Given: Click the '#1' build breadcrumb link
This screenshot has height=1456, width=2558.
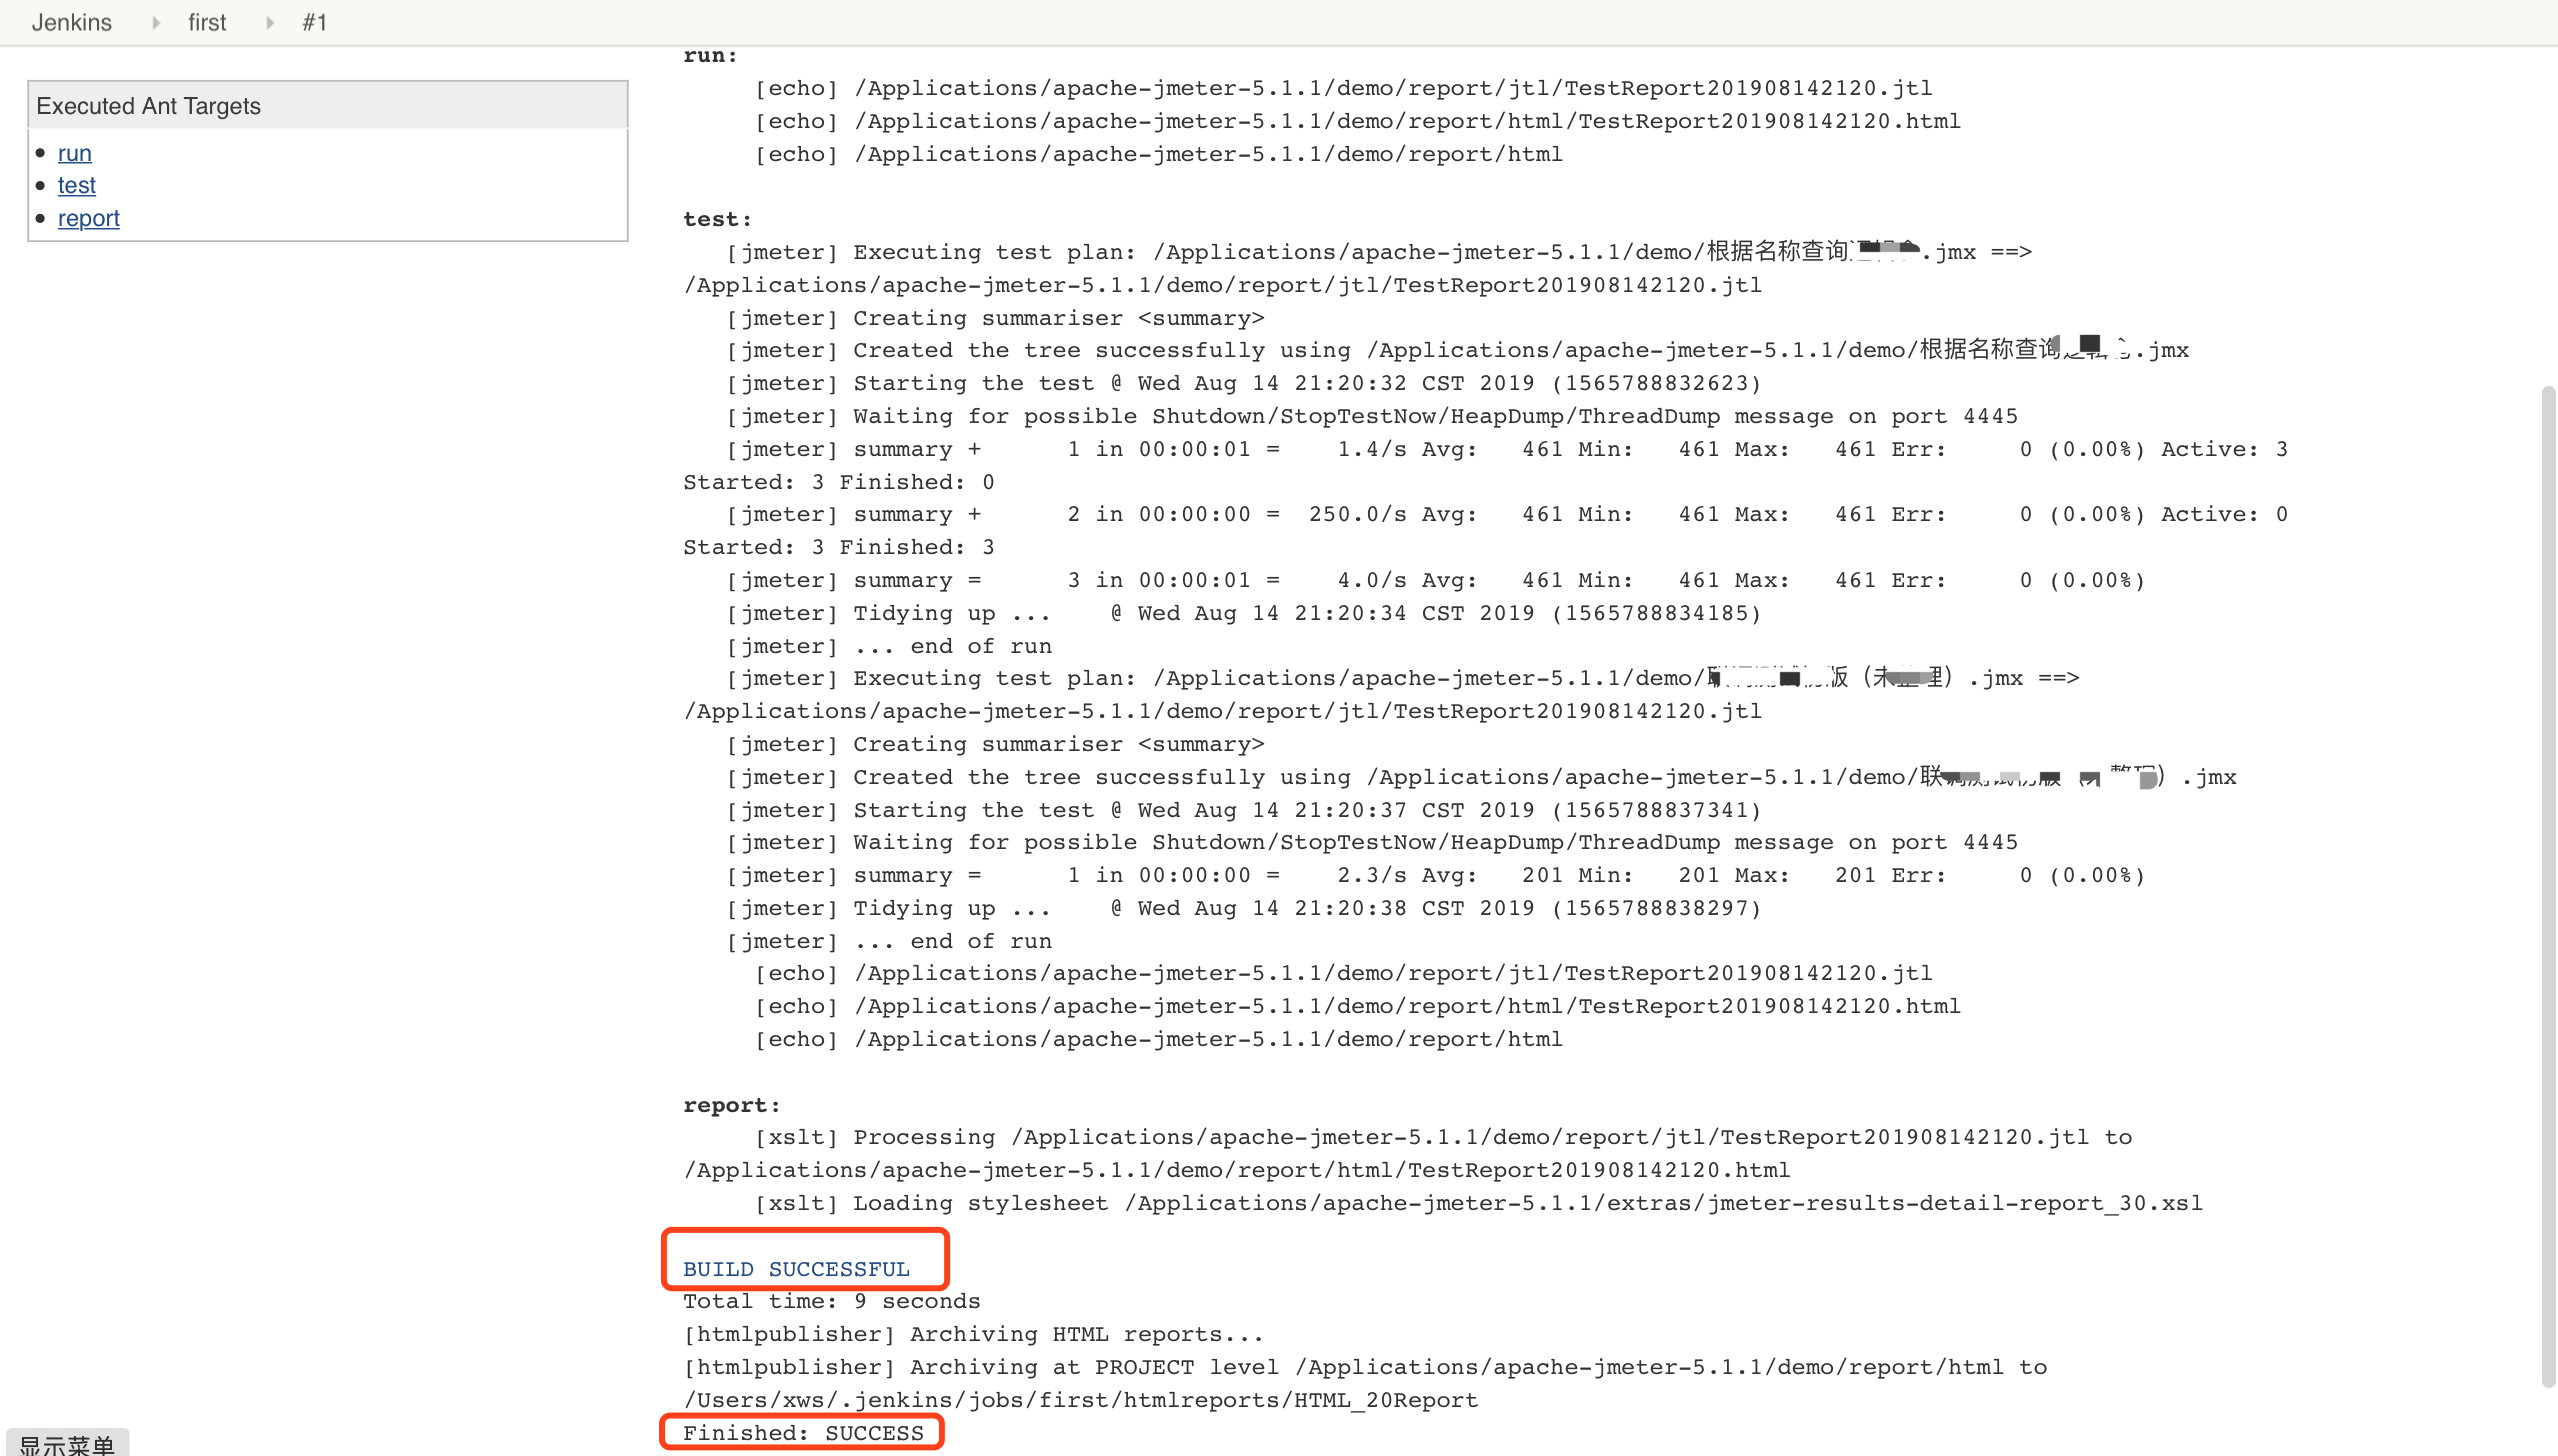Looking at the screenshot, I should point(316,21).
